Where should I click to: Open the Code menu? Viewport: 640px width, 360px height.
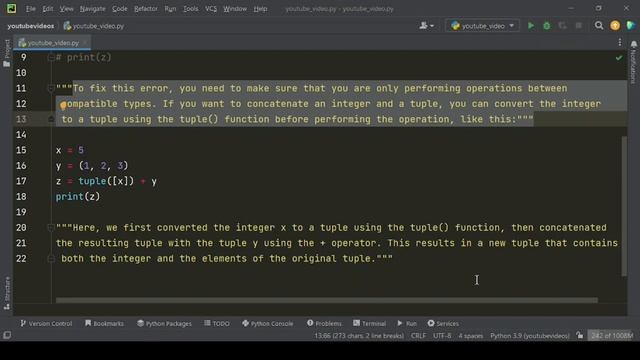tap(120, 9)
